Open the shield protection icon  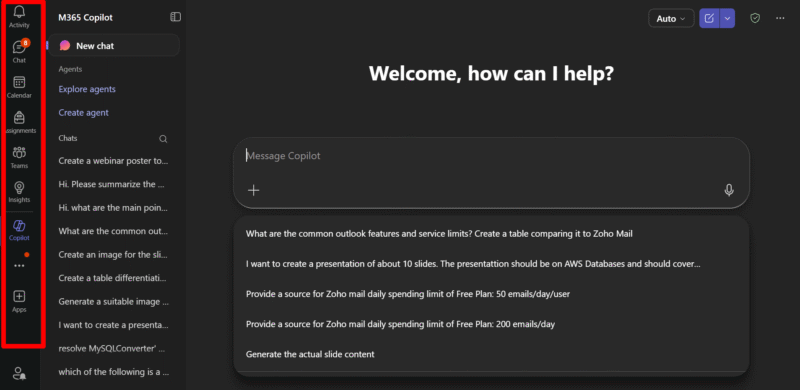(755, 18)
